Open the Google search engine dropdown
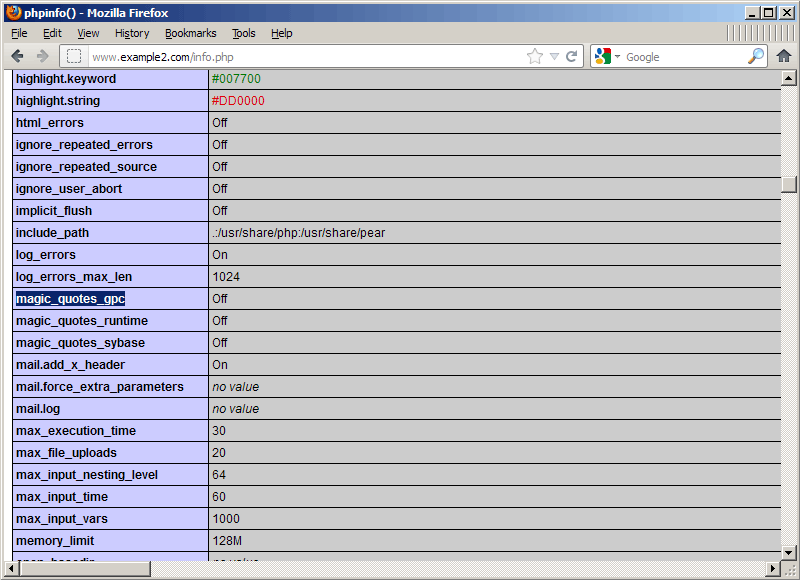 pyautogui.click(x=607, y=56)
